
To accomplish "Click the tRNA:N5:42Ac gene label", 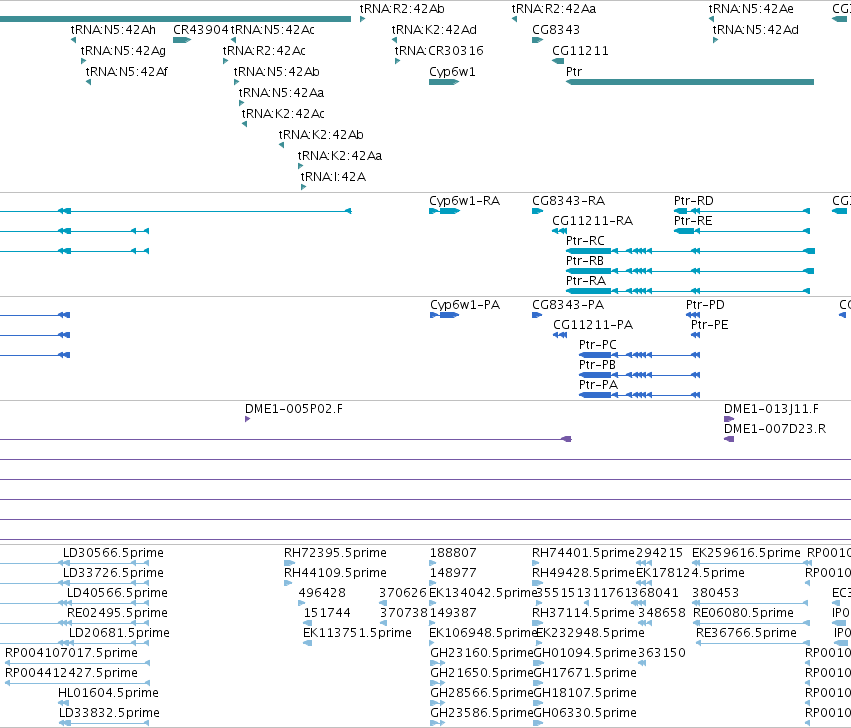I will [272, 30].
